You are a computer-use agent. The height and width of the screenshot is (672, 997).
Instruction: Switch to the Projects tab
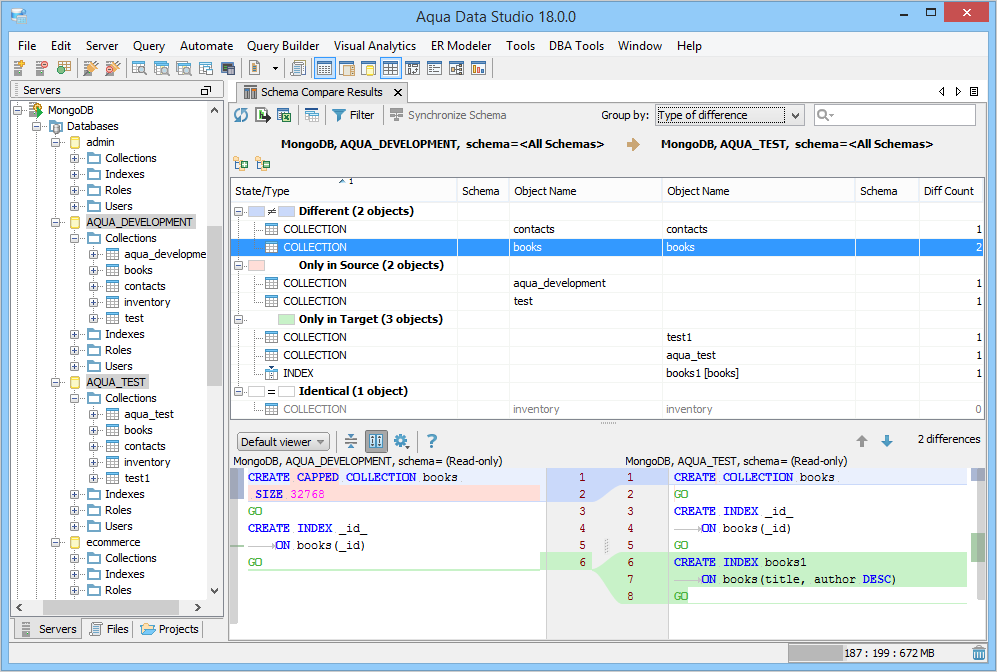click(170, 629)
